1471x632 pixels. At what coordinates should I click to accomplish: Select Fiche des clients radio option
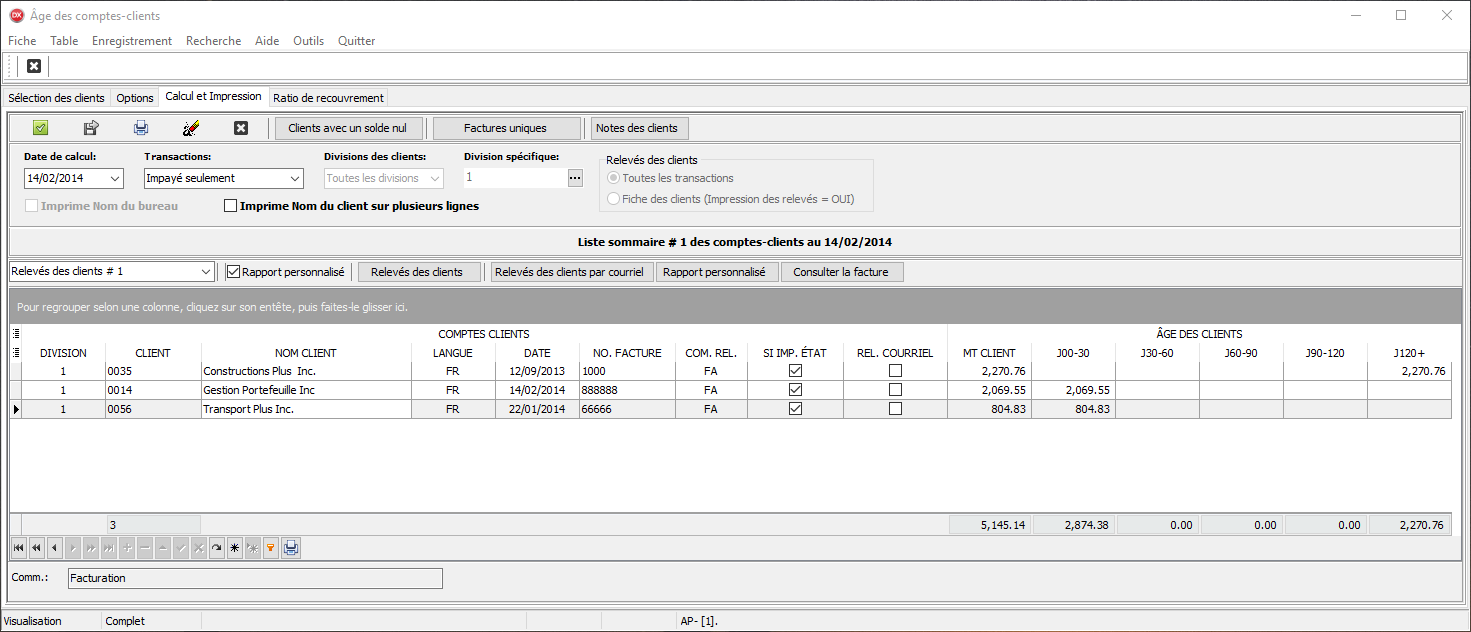(x=614, y=199)
